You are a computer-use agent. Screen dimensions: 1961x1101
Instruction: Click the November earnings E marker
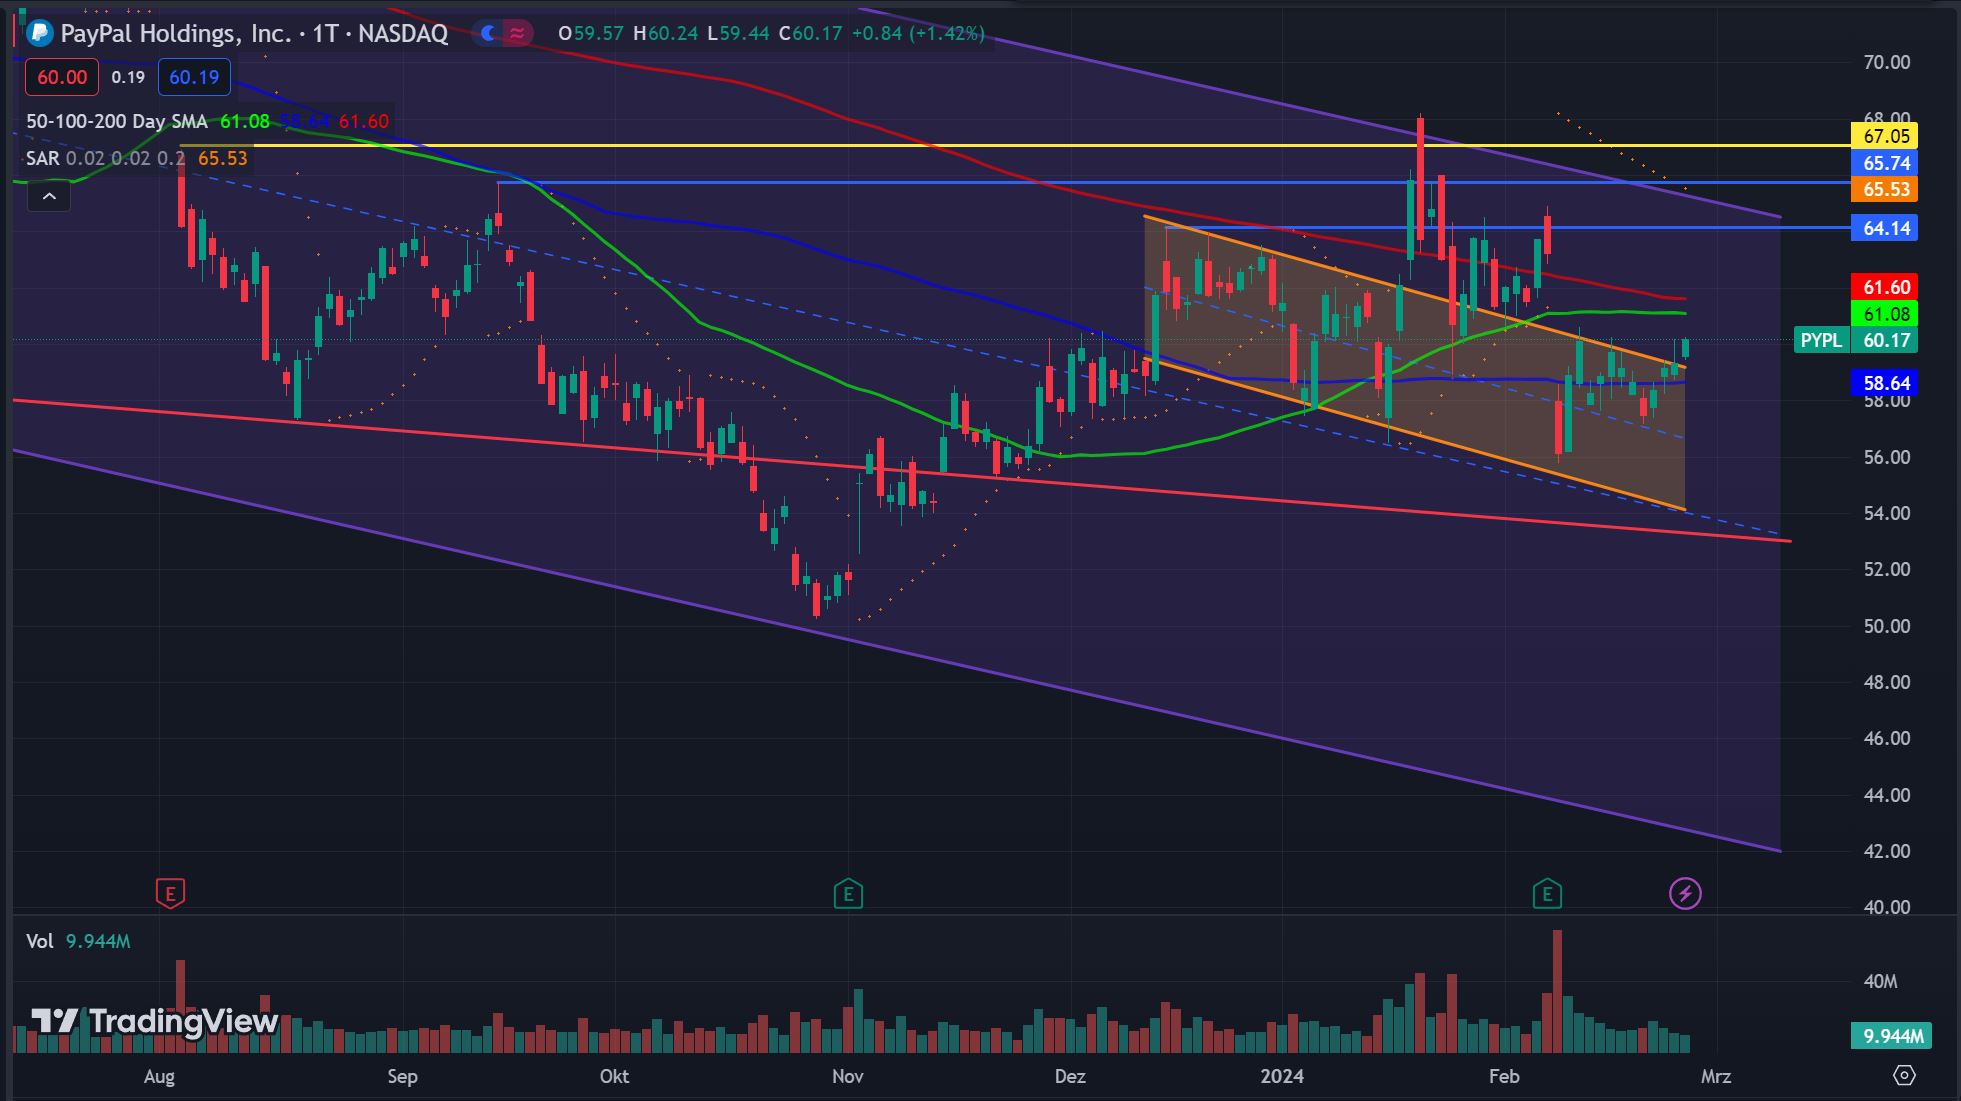tap(848, 893)
